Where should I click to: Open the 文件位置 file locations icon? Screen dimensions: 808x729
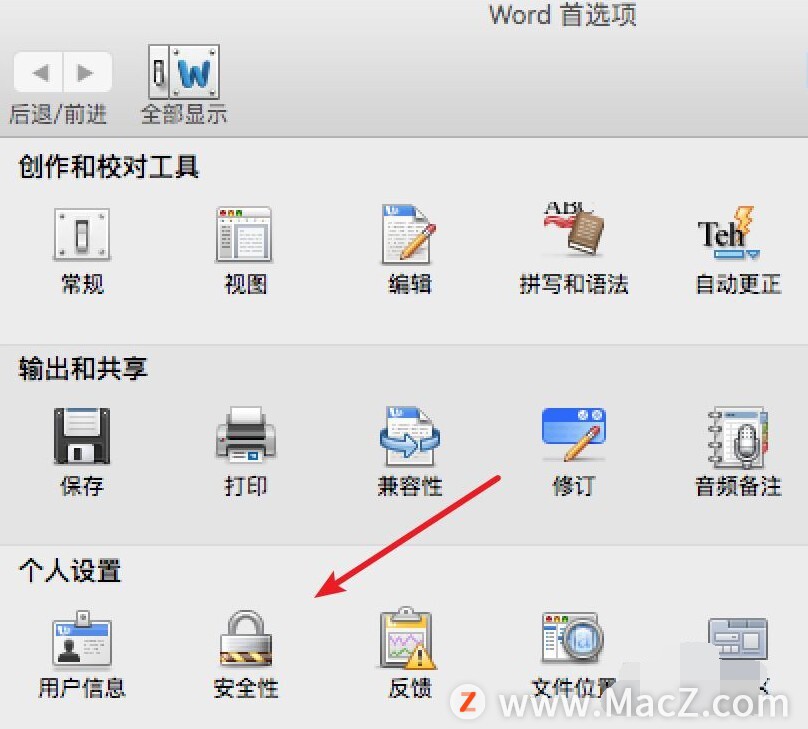573,636
